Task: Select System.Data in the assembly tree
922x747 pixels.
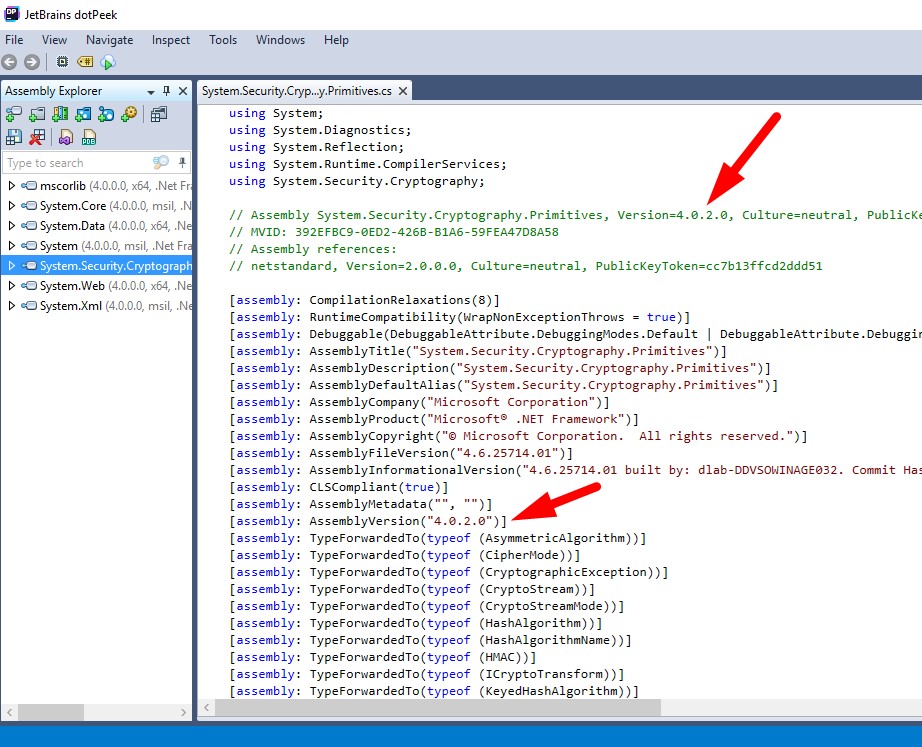Action: coord(72,226)
